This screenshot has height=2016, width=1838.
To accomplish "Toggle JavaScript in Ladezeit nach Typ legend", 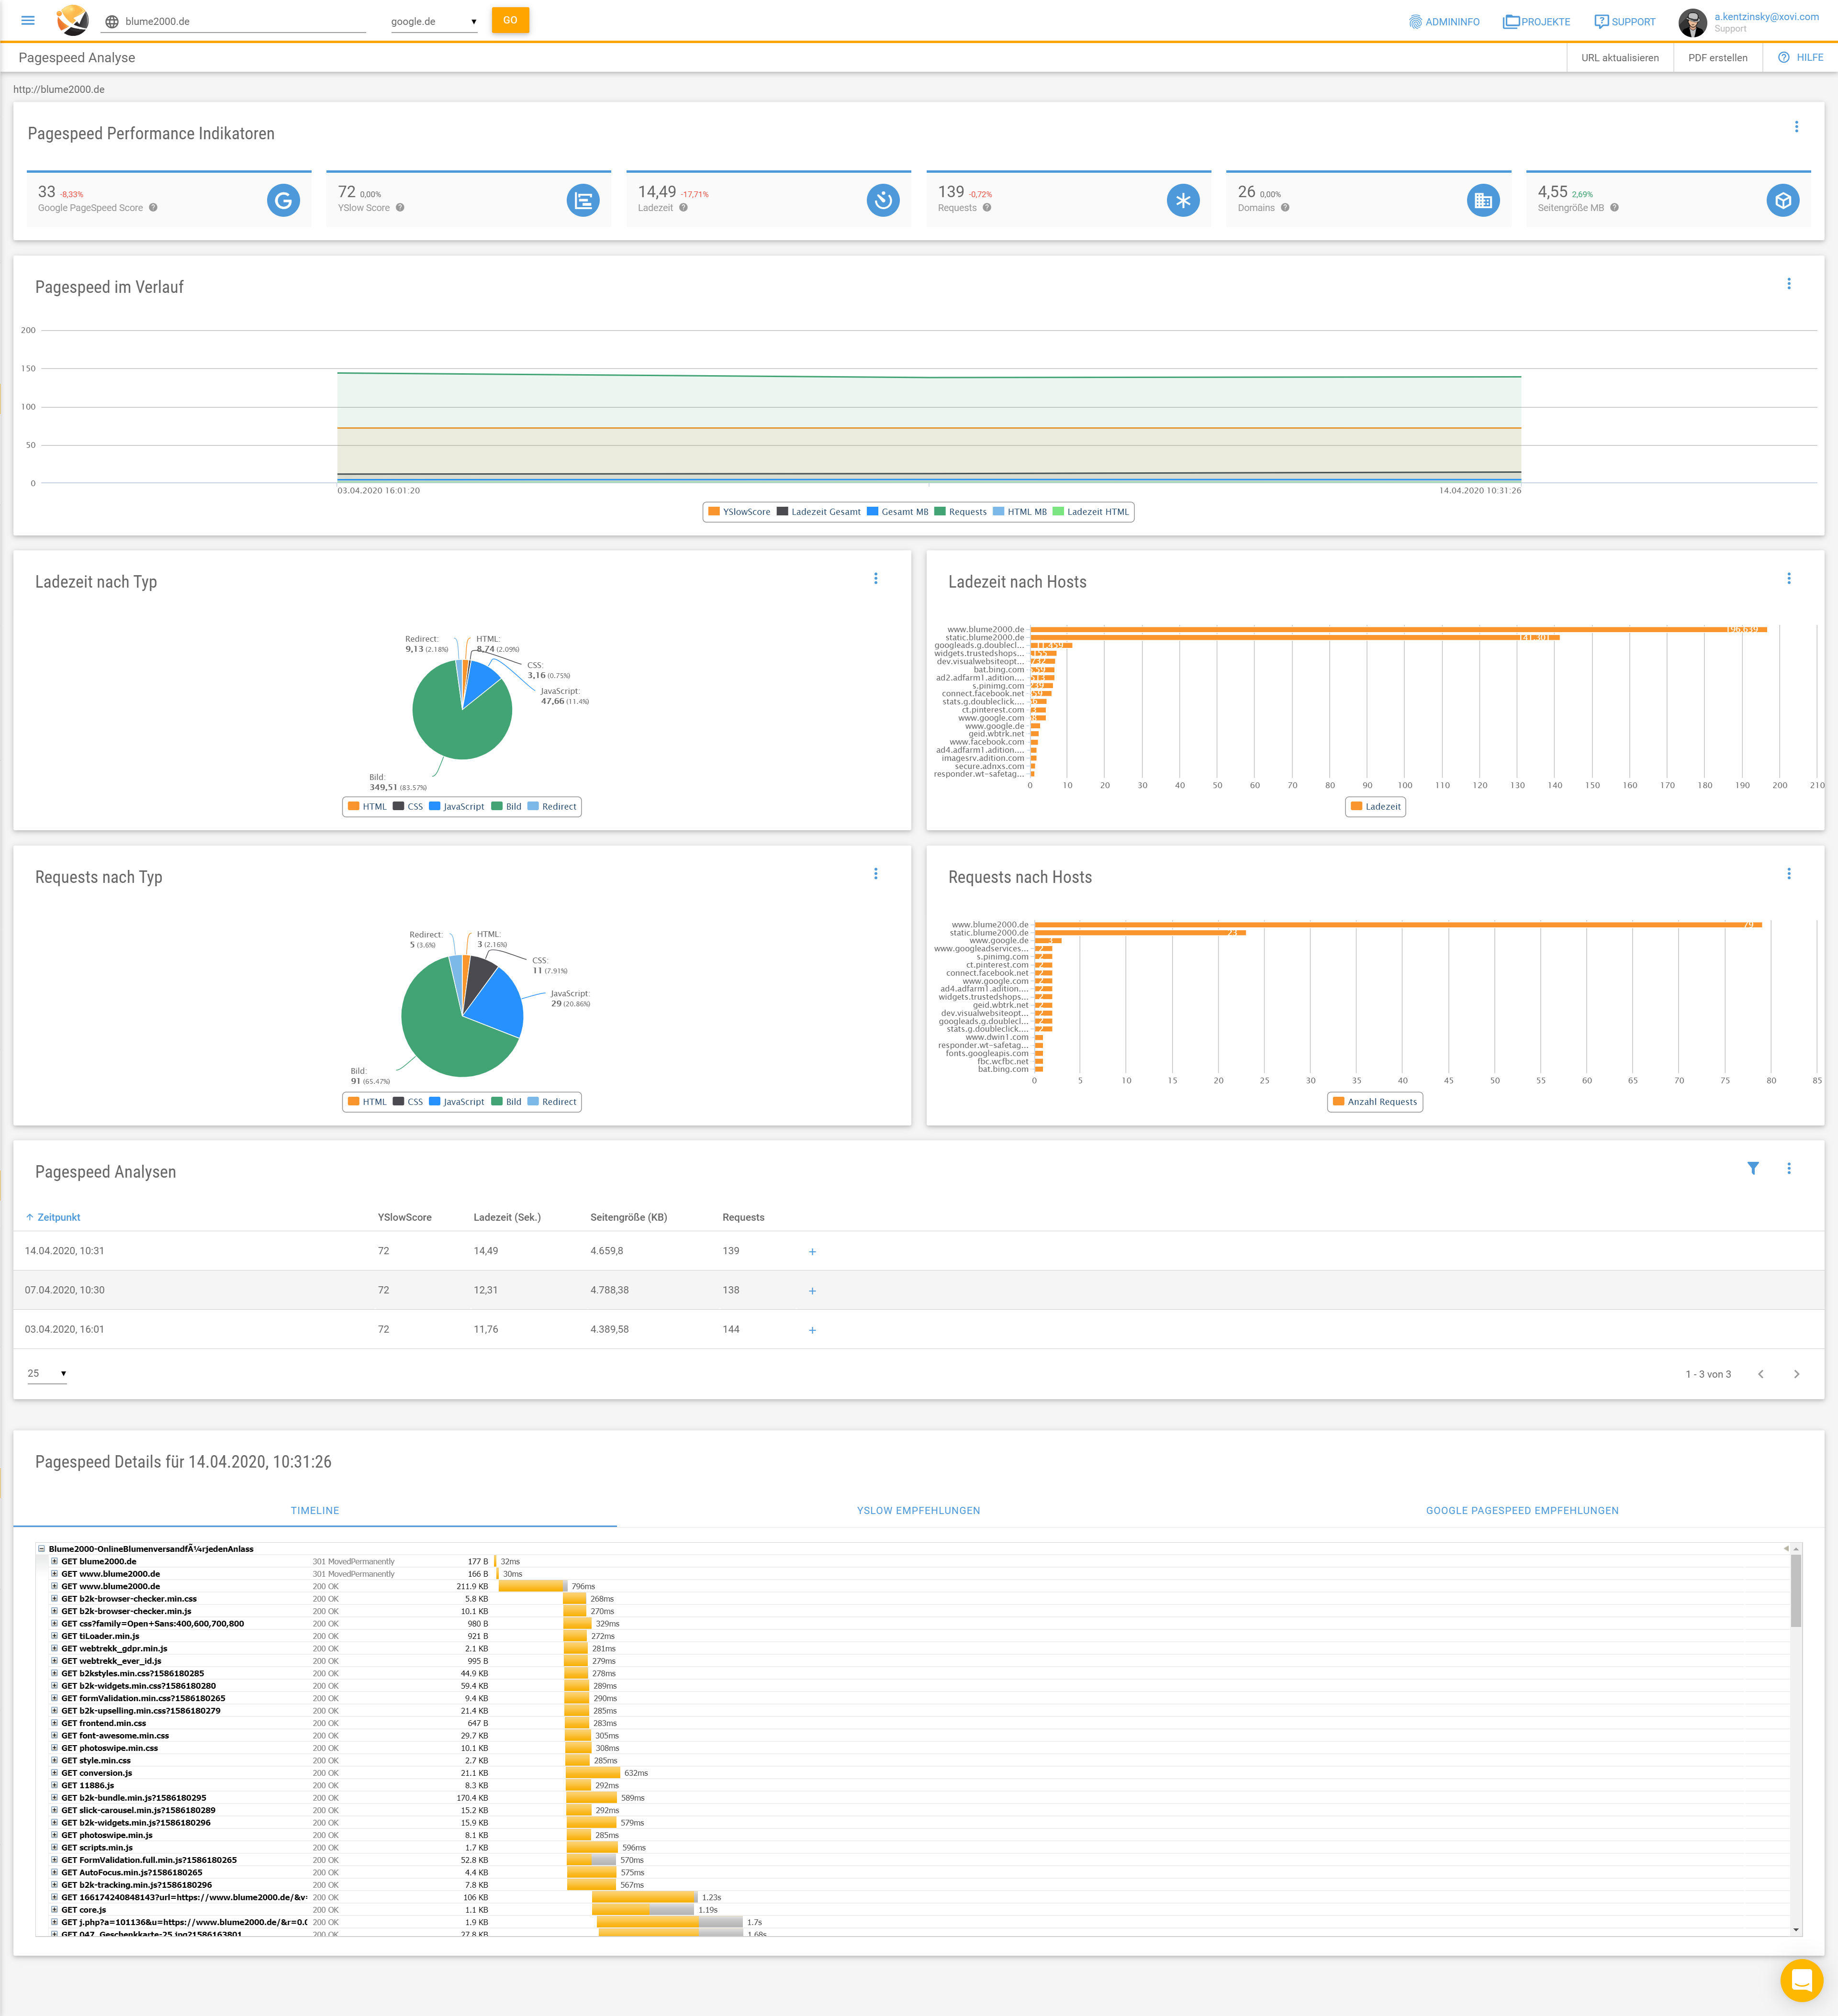I will pyautogui.click(x=456, y=807).
